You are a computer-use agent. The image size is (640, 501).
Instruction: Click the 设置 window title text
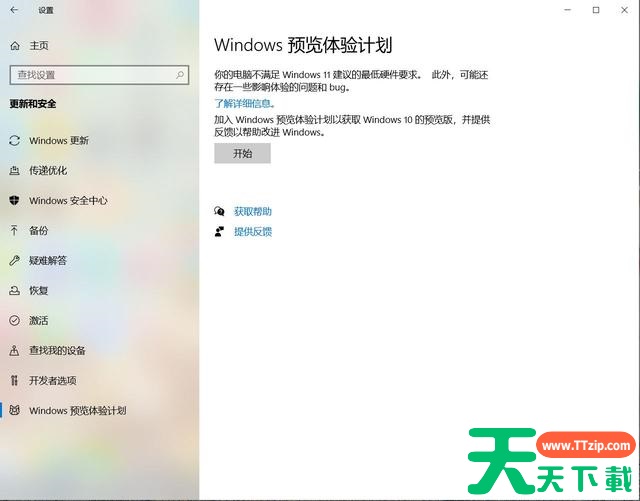[x=46, y=10]
